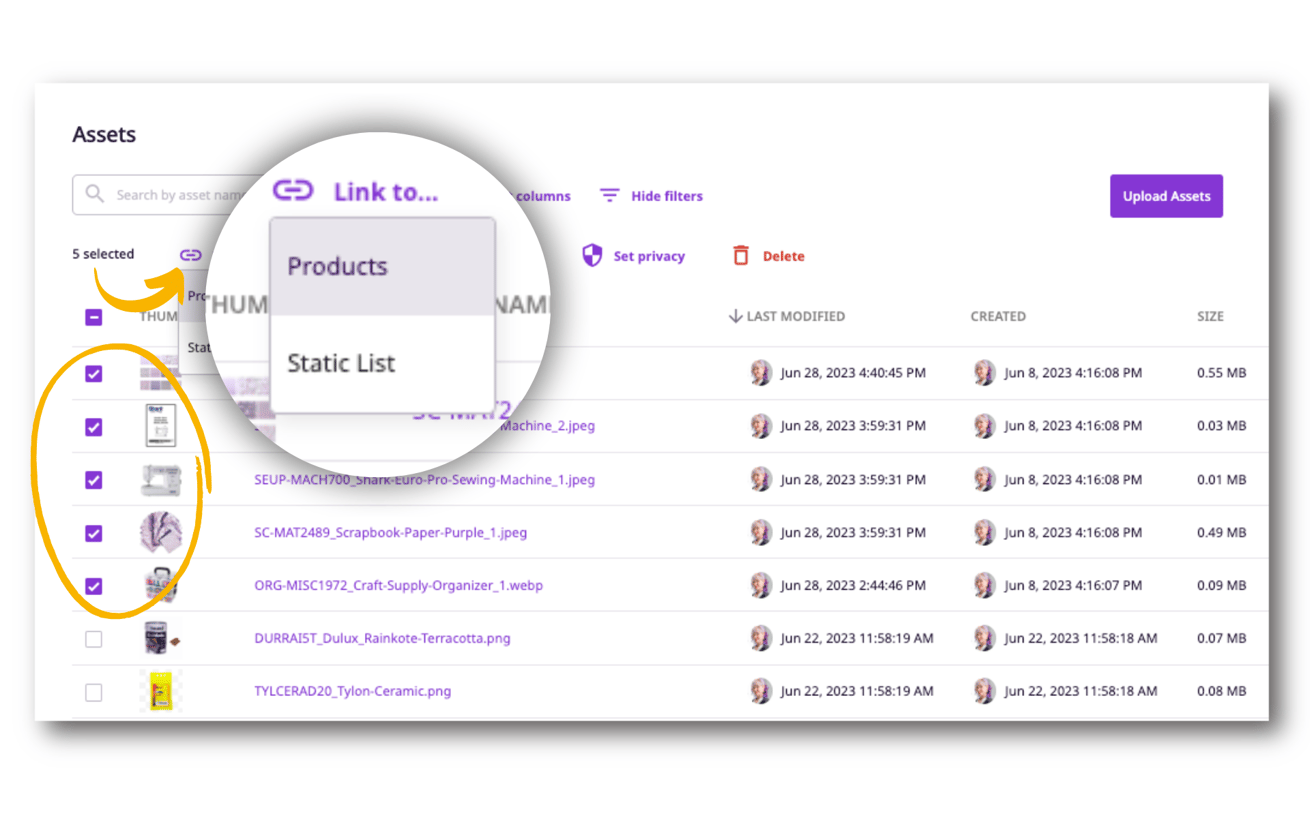Open the columns dropdown
1310x818 pixels.
click(543, 196)
